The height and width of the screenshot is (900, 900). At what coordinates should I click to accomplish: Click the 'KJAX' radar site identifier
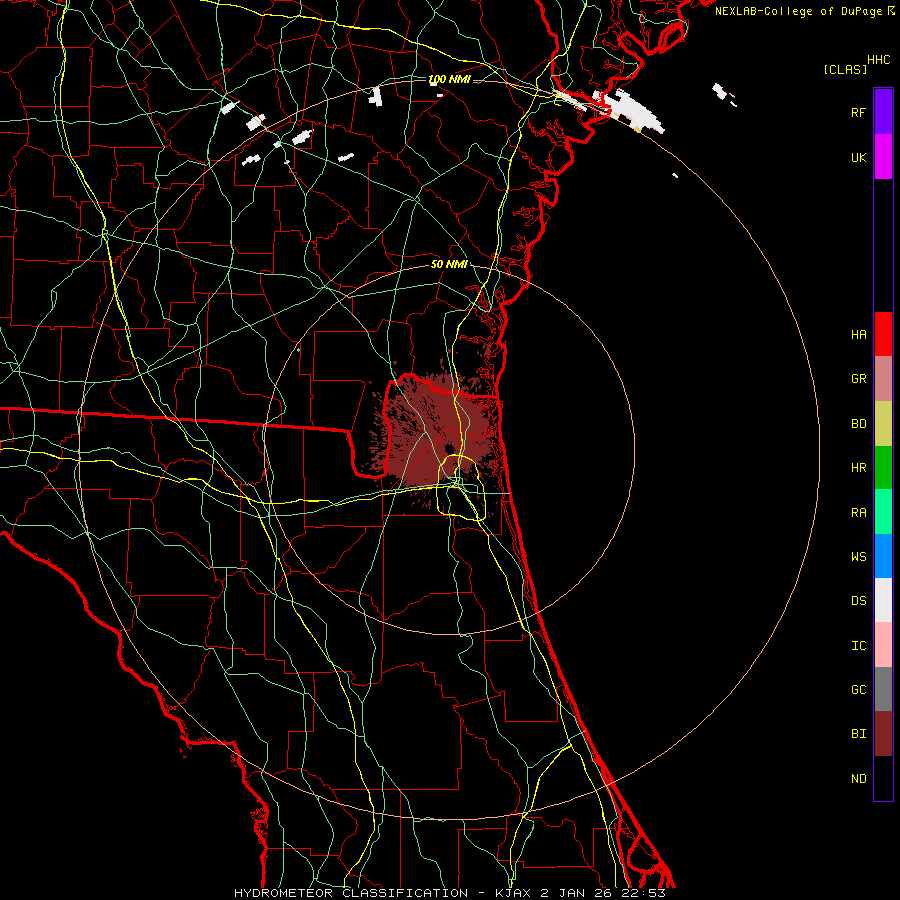coord(514,893)
